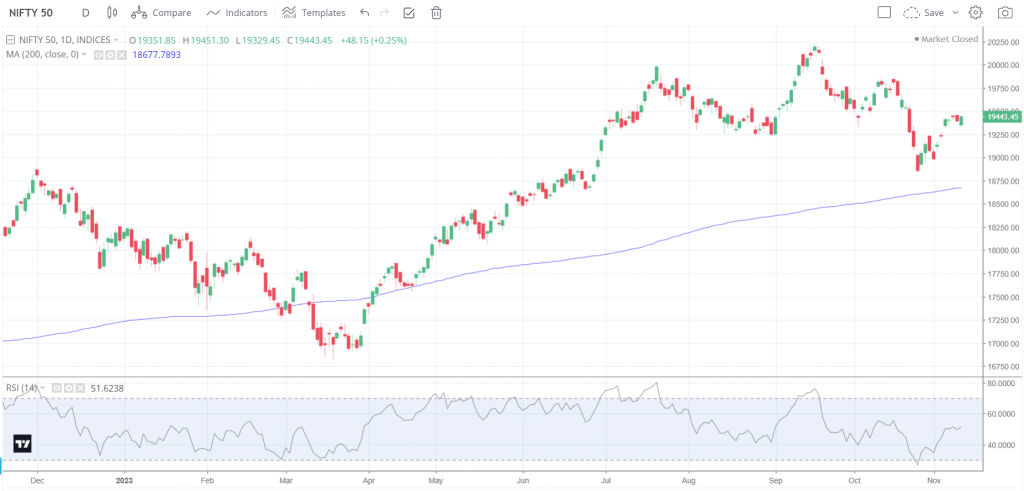The width and height of the screenshot is (1024, 491).
Task: Expand the Save options arrow
Action: coord(955,12)
